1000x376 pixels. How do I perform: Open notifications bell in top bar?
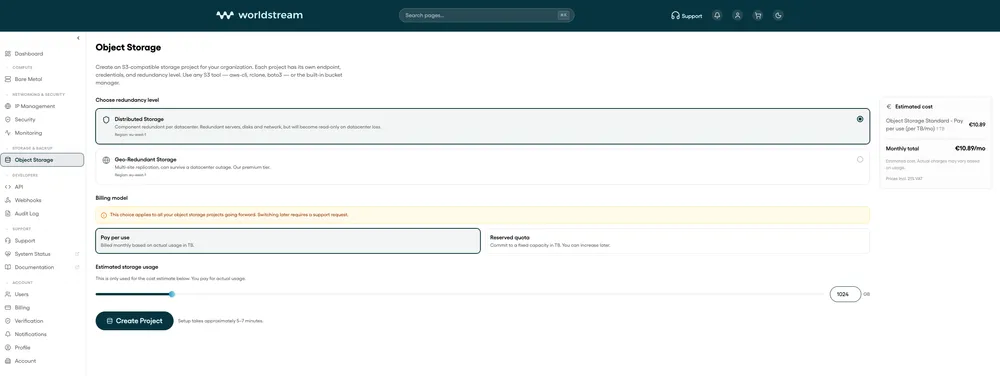pyautogui.click(x=717, y=15)
